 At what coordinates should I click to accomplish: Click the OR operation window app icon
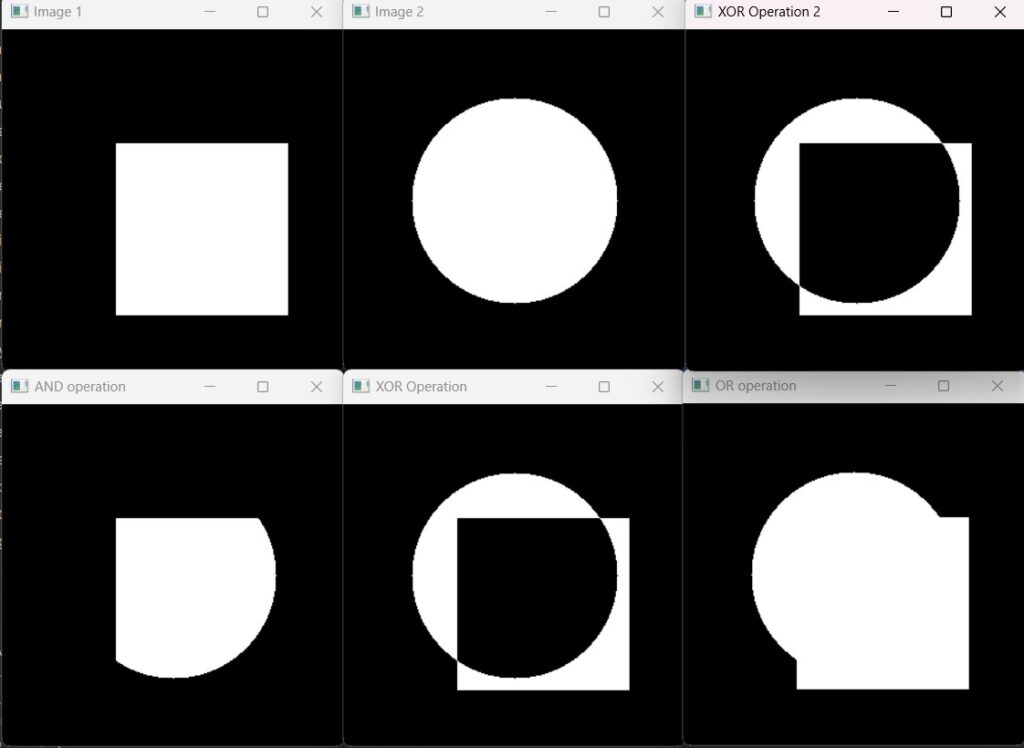click(x=700, y=385)
